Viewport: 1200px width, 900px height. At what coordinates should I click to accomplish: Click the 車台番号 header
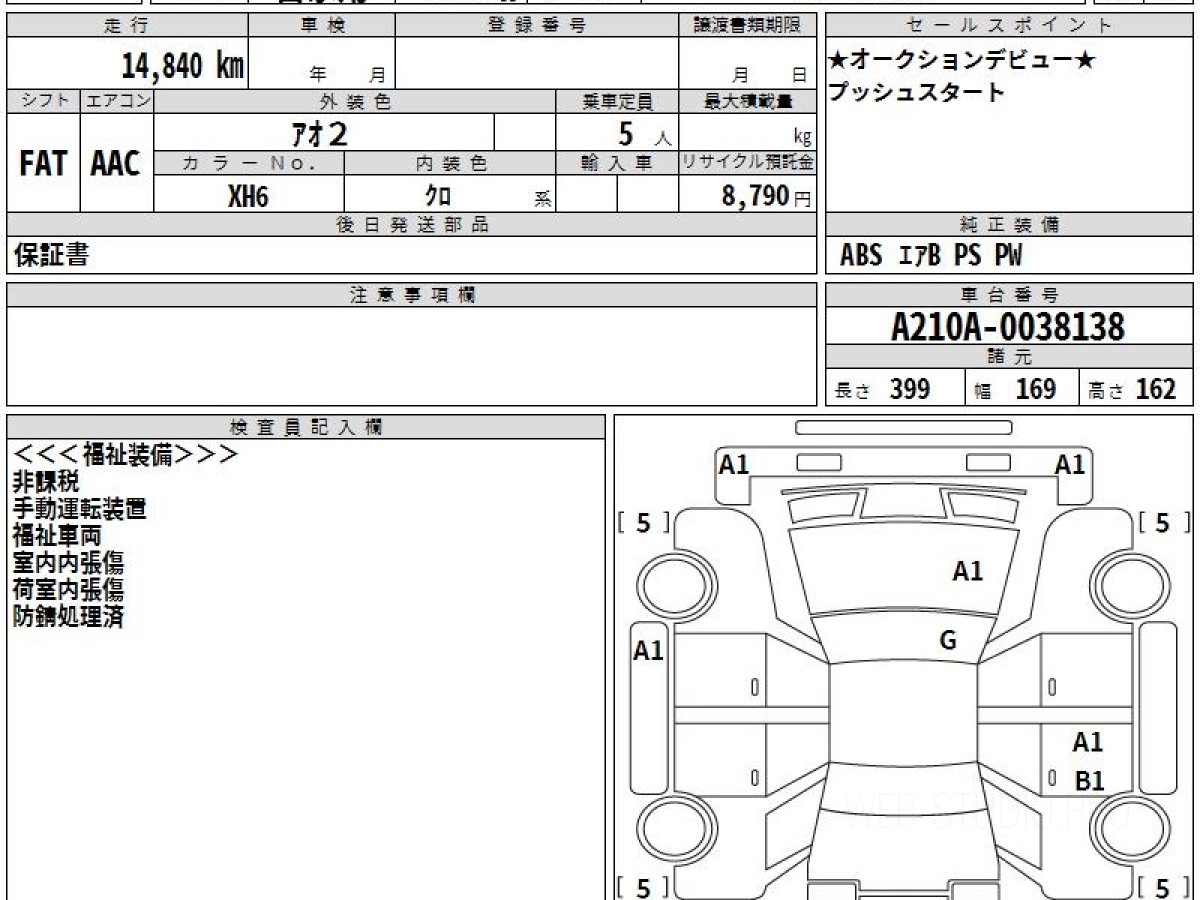[1010, 295]
